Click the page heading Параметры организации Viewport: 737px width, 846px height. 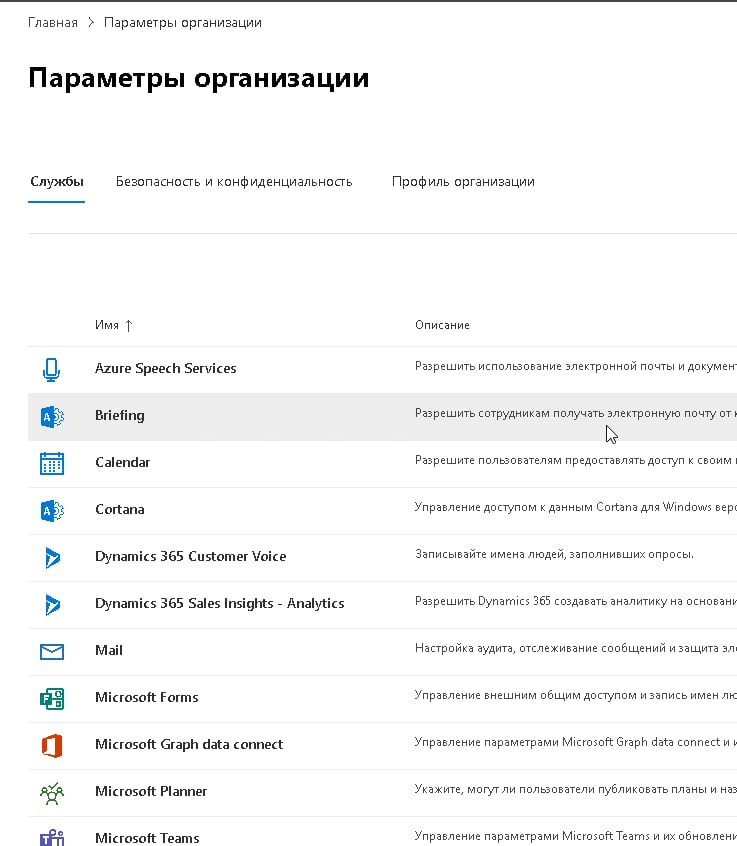[199, 79]
